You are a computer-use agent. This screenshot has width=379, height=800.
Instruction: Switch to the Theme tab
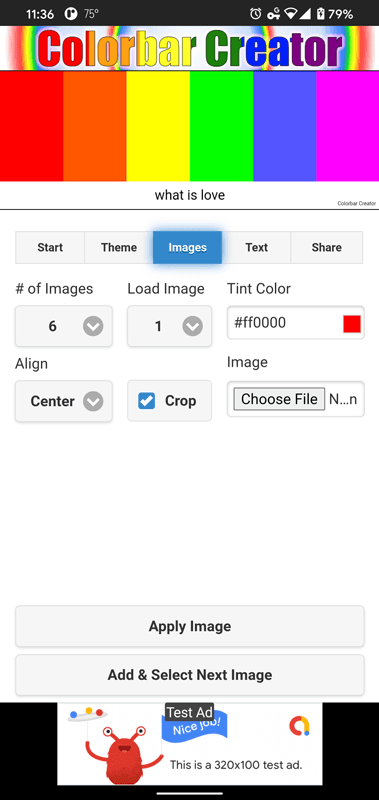[119, 247]
